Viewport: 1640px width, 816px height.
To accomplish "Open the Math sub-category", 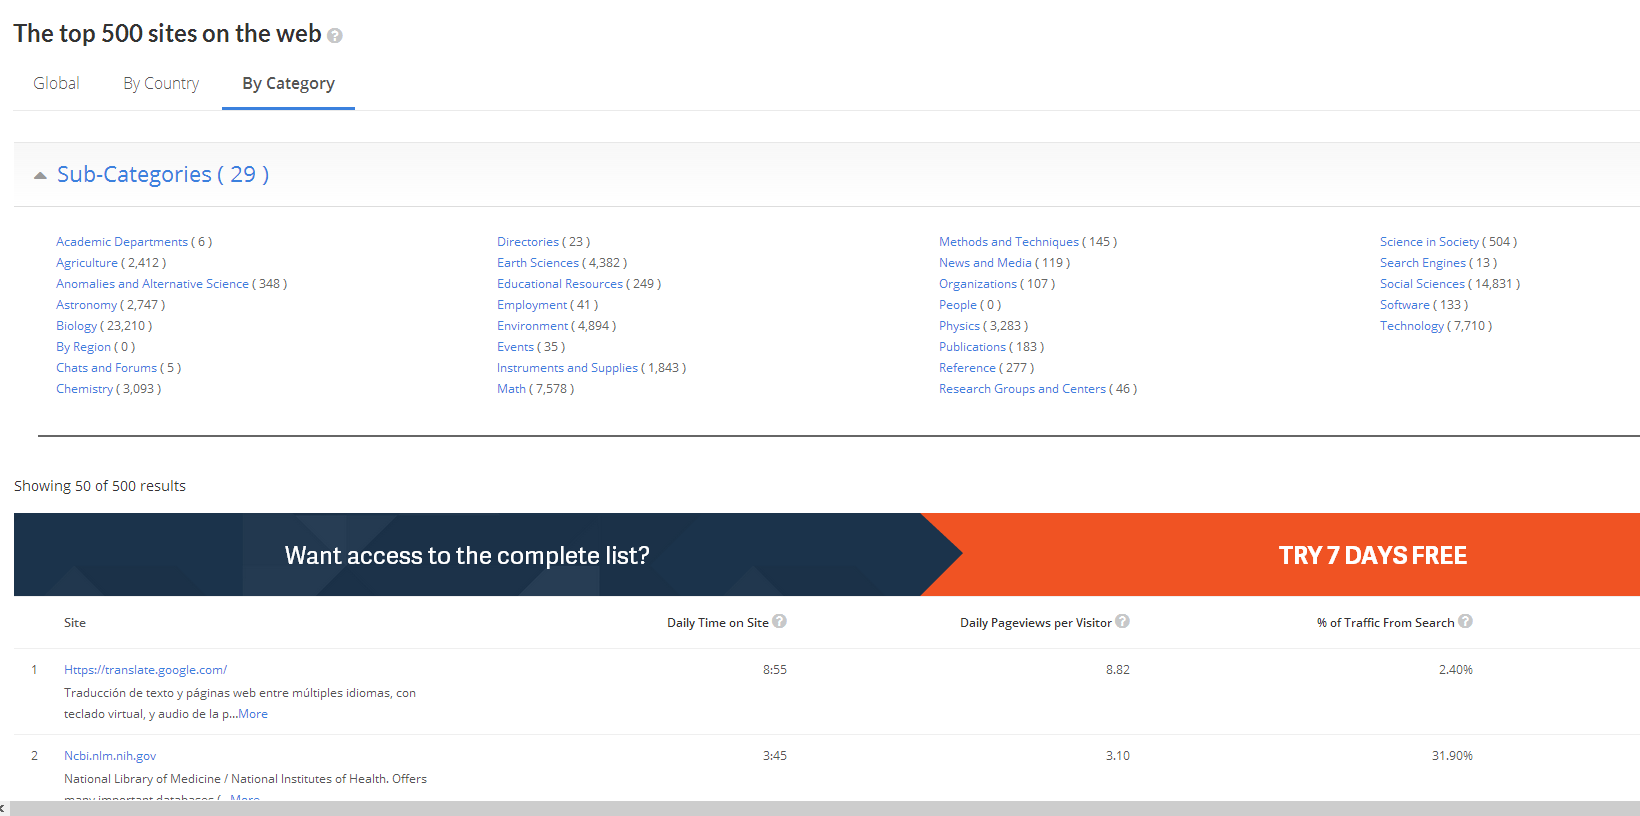I will tap(511, 389).
